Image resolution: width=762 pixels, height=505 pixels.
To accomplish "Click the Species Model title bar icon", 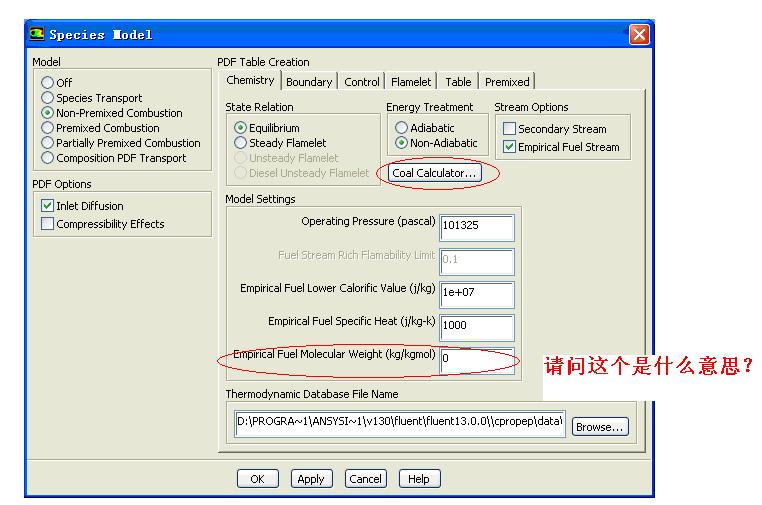I will pyautogui.click(x=39, y=34).
